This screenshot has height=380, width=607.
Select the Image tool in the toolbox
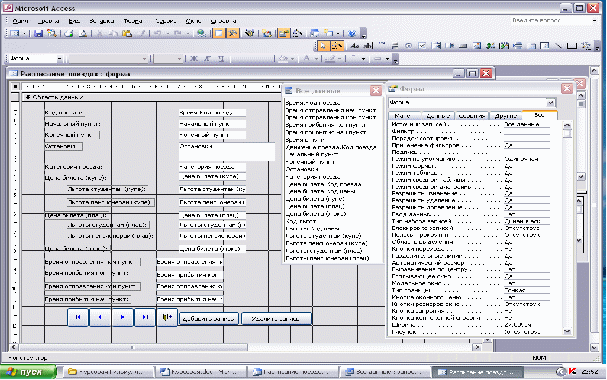click(x=477, y=46)
